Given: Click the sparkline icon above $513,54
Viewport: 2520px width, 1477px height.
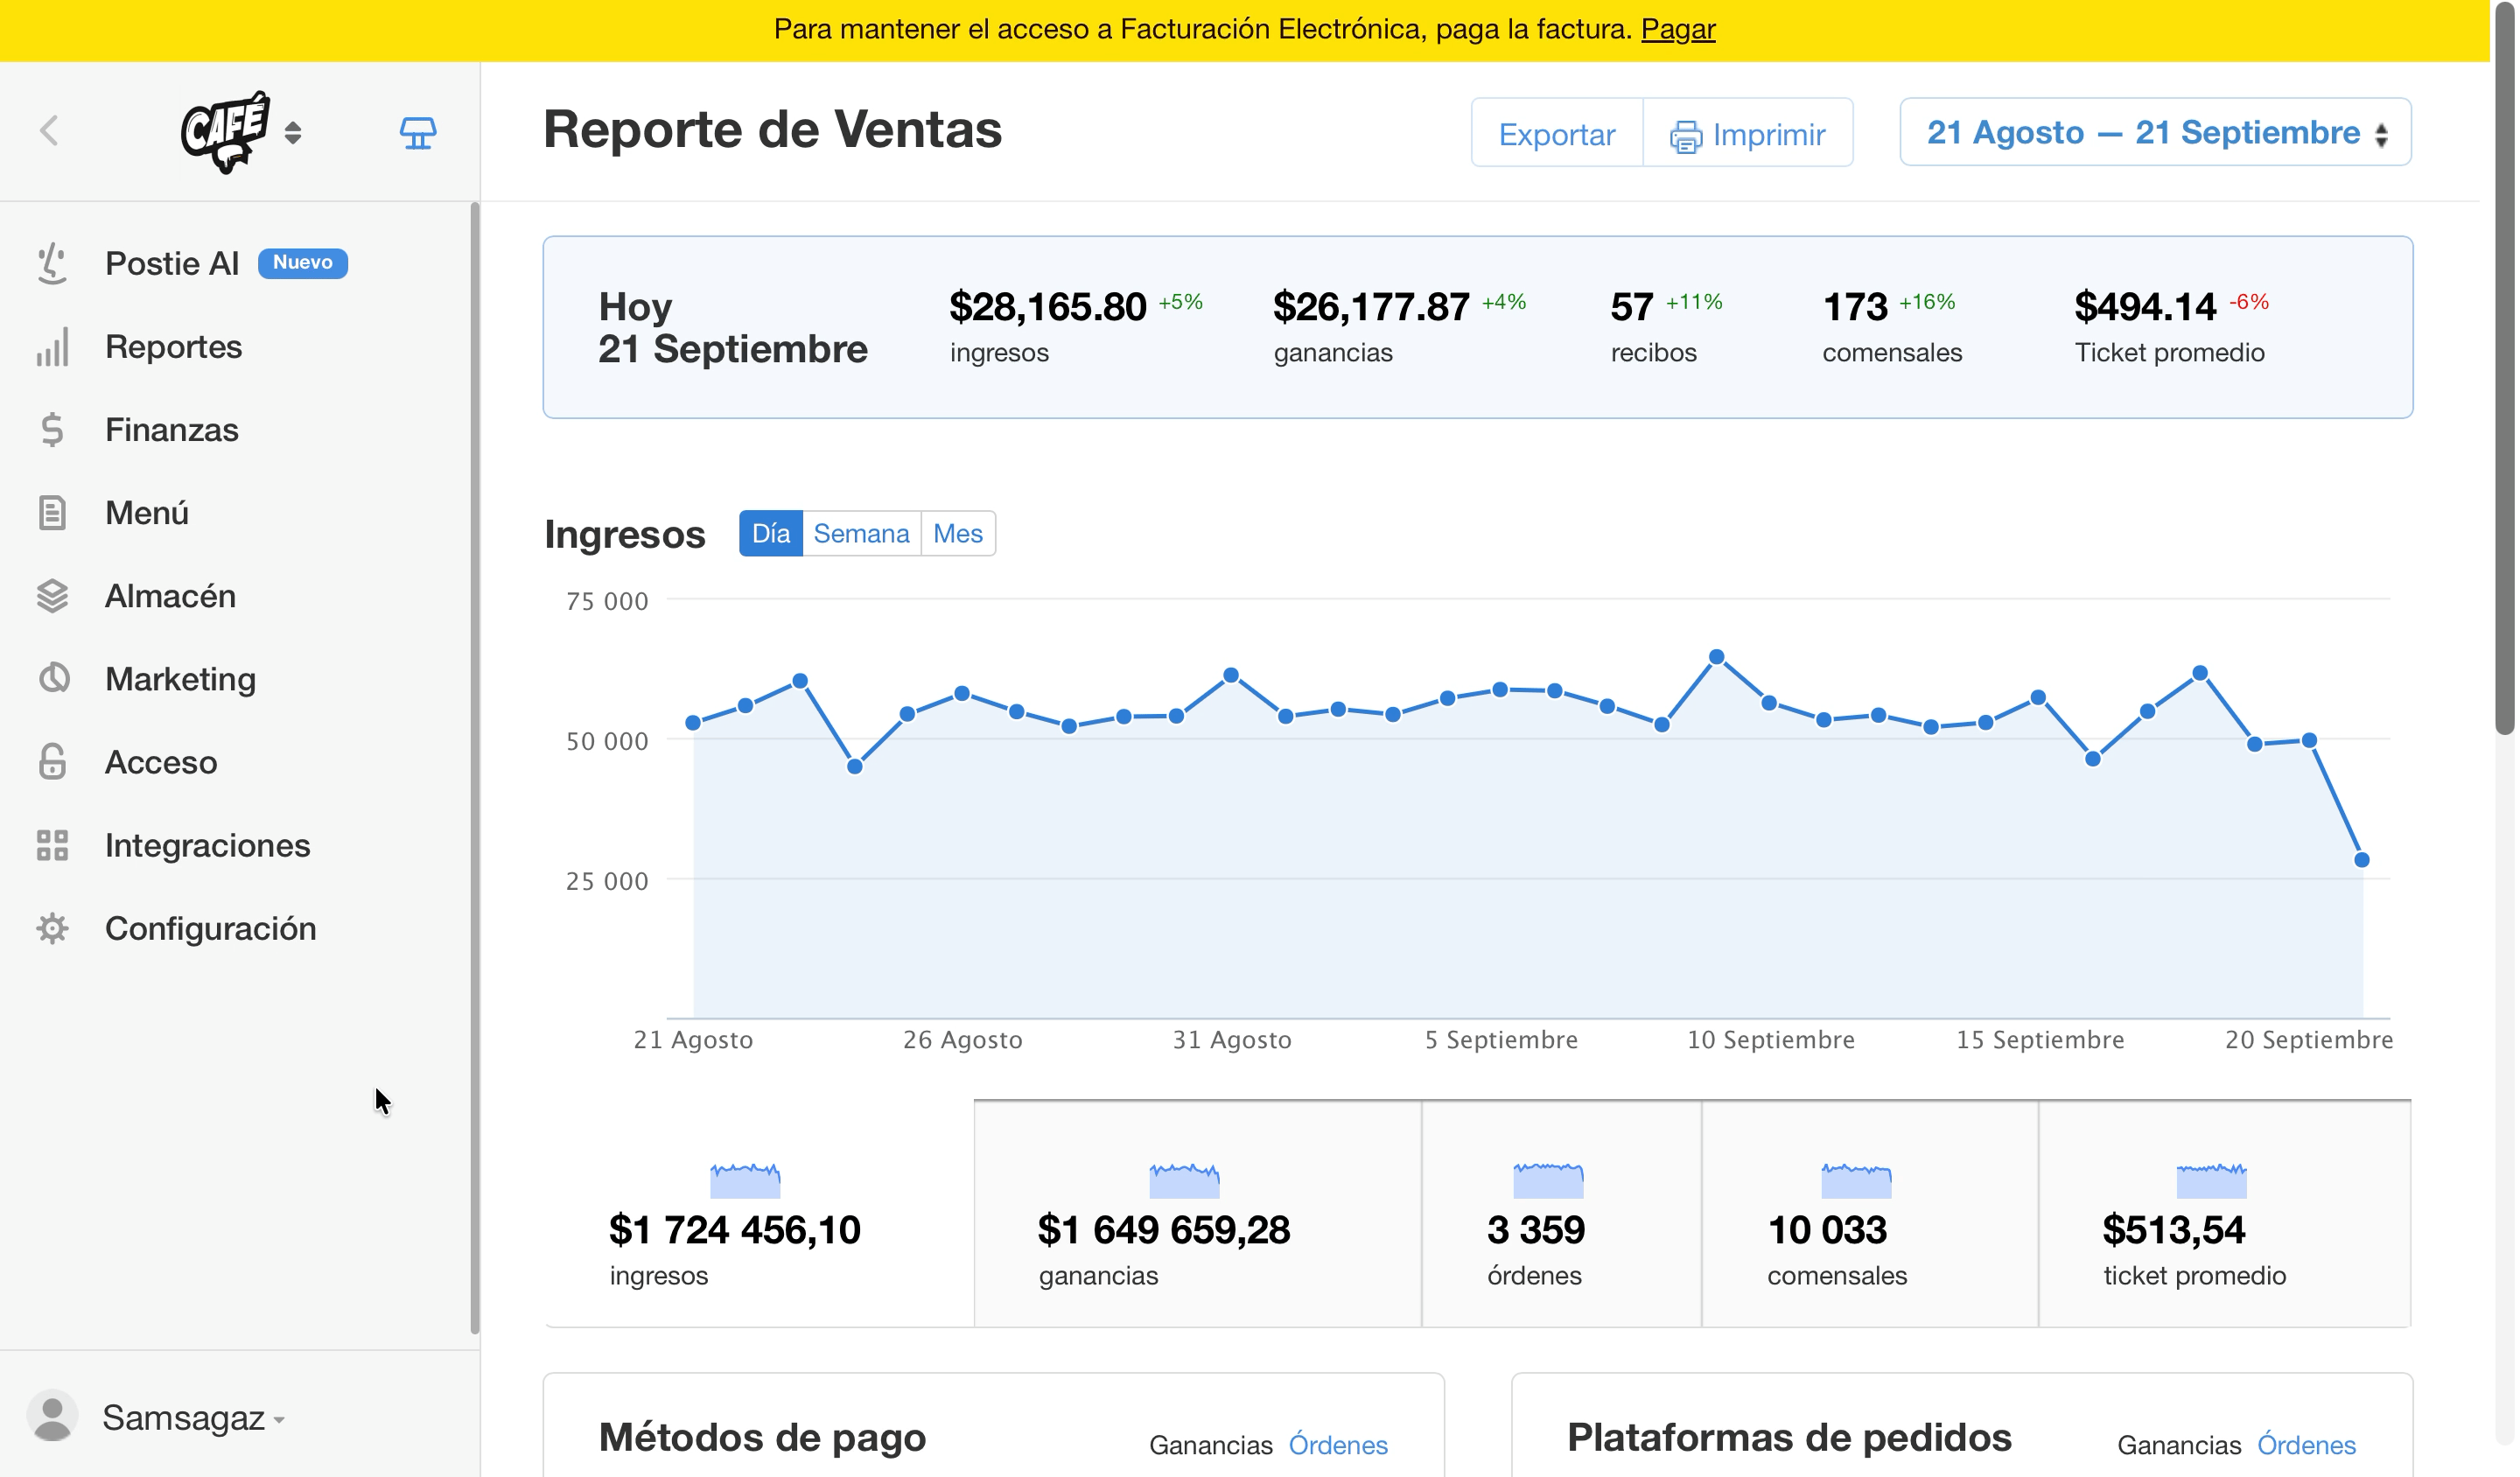Looking at the screenshot, I should tap(2212, 1181).
